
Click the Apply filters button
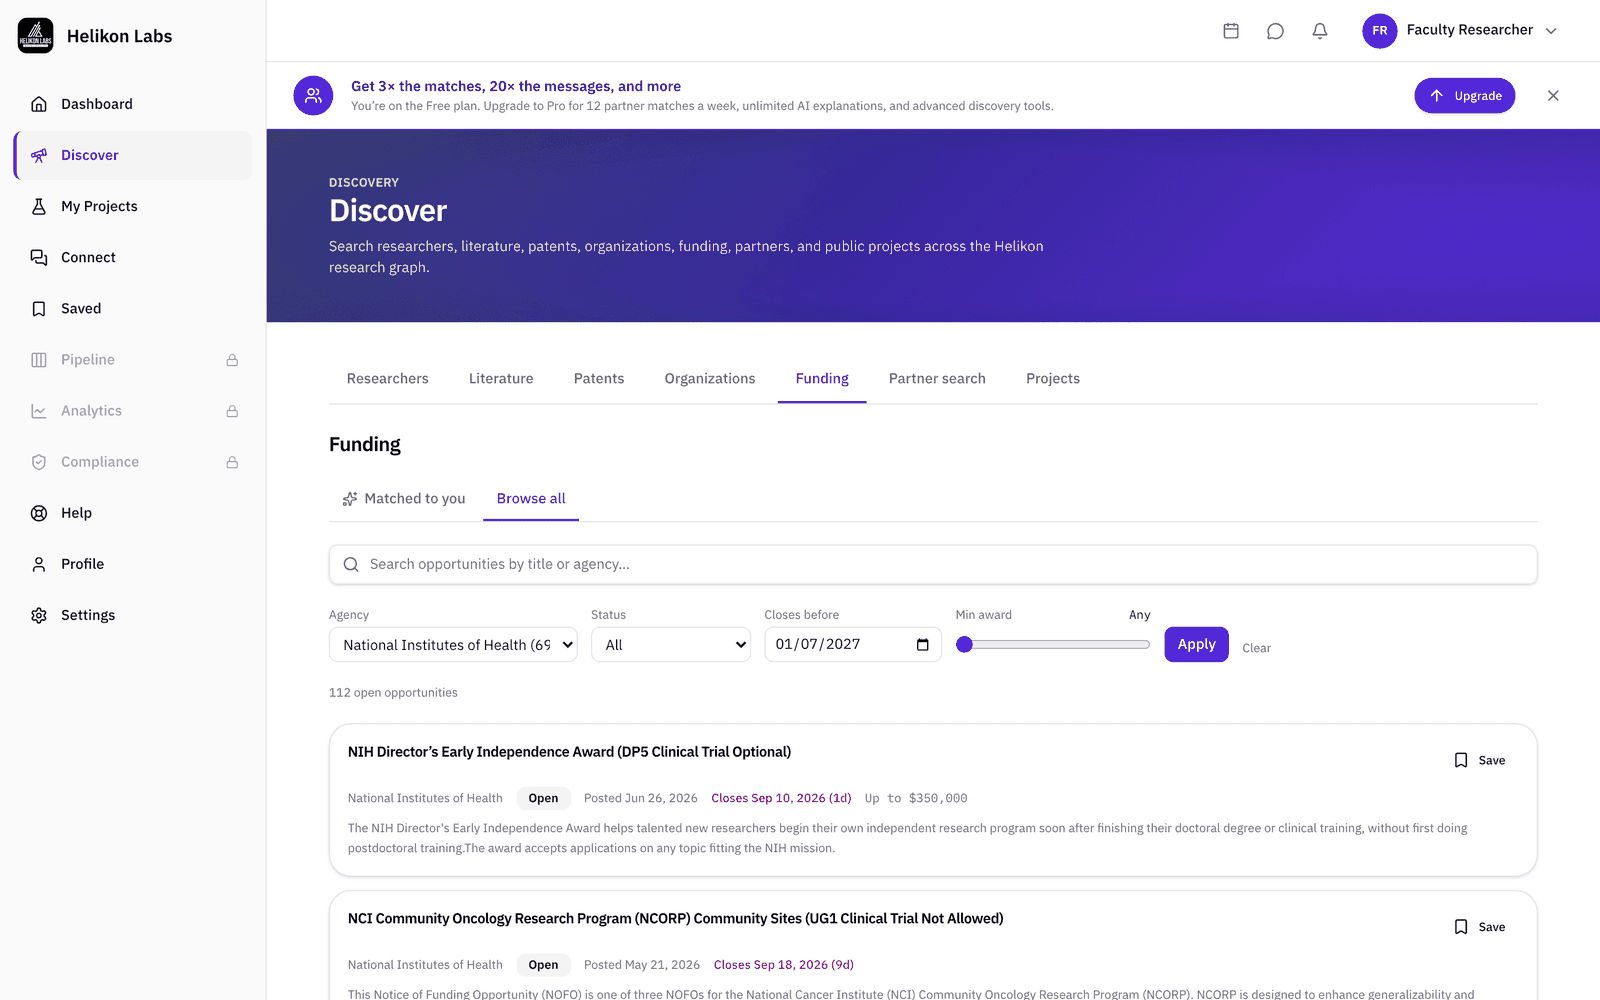click(x=1196, y=645)
